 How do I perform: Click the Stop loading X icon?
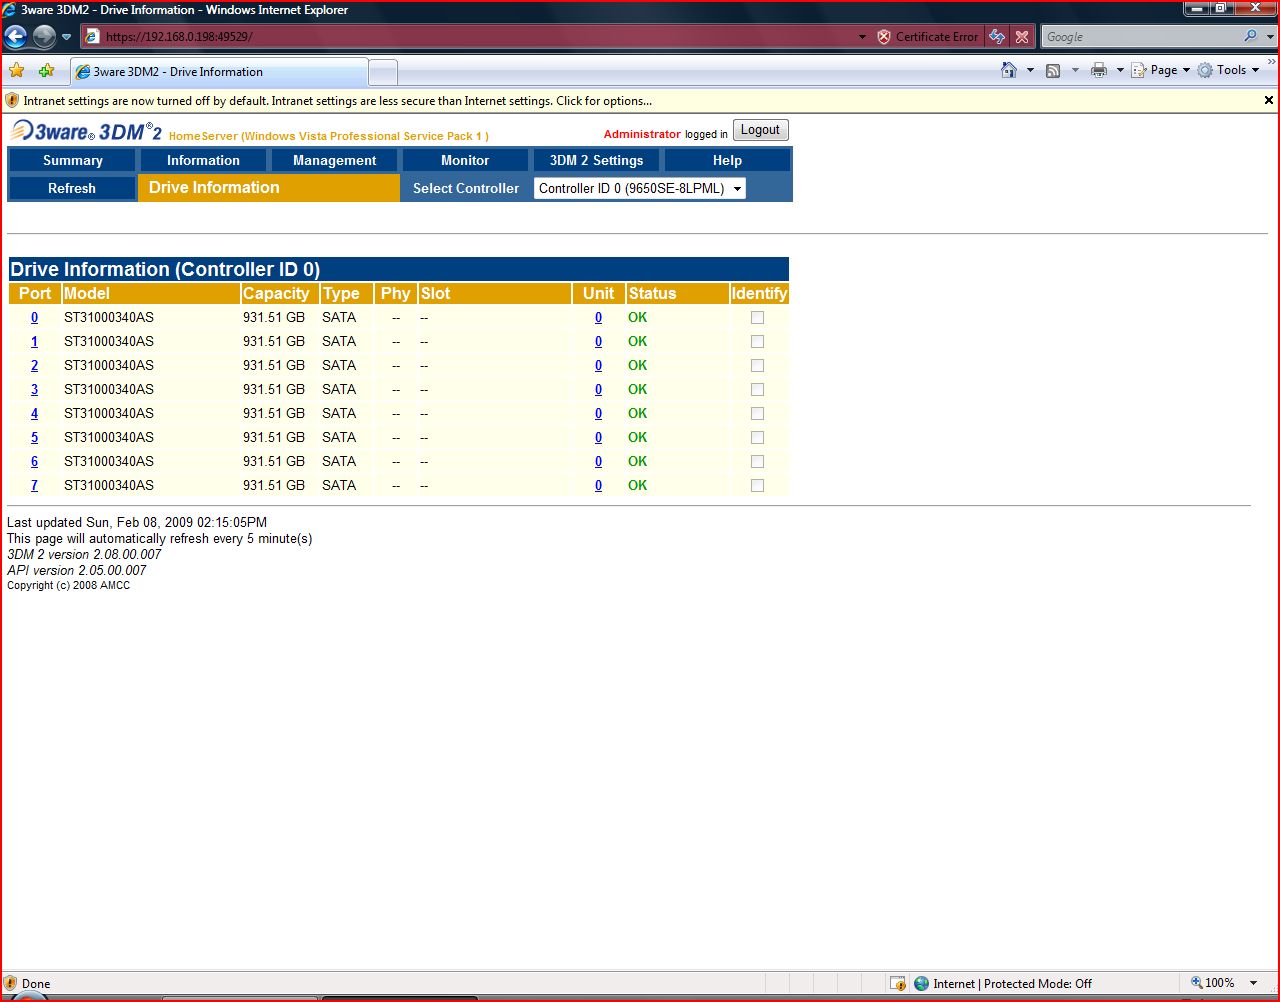pyautogui.click(x=1021, y=37)
